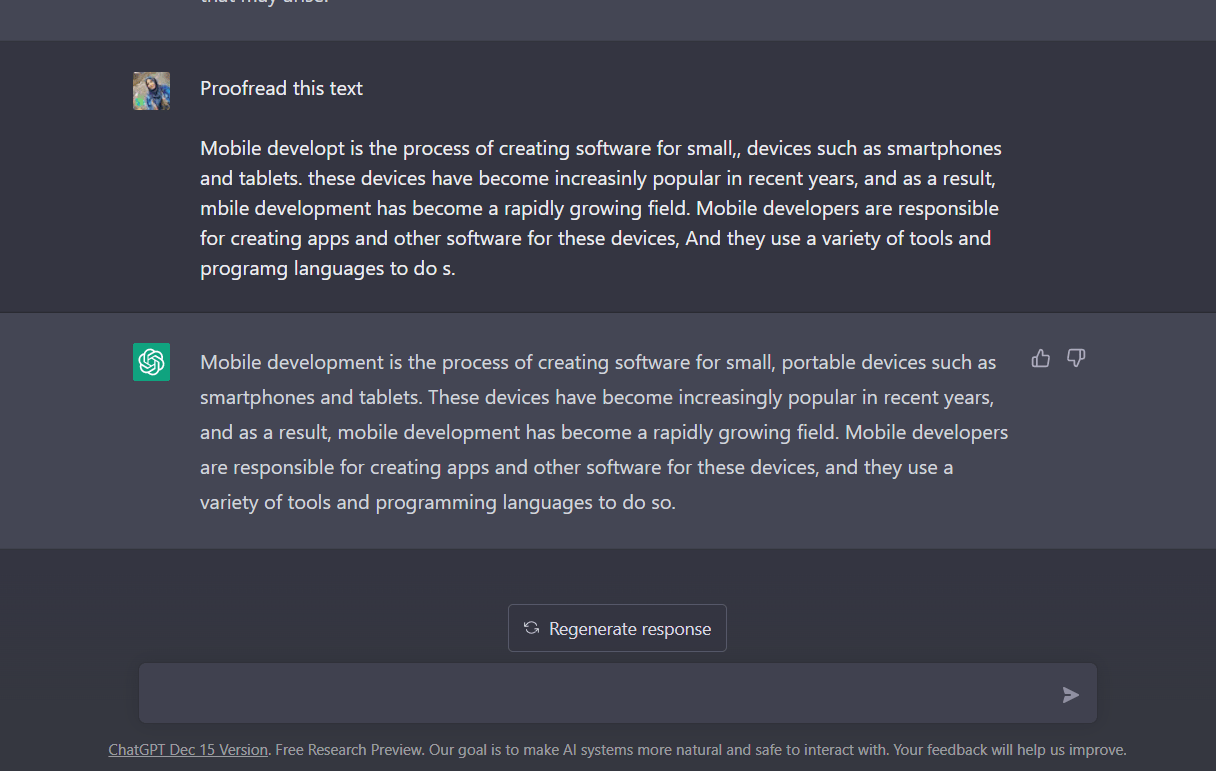Click the user profile picture

point(151,91)
